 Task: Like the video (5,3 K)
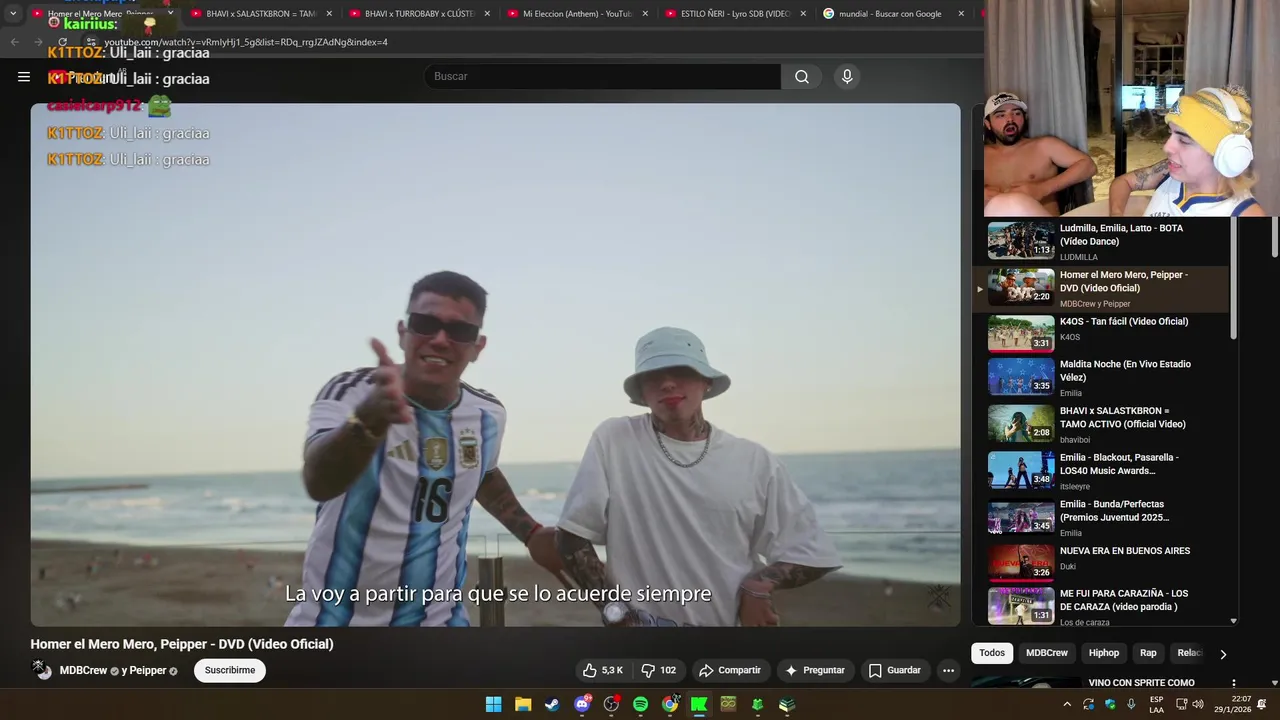604,670
